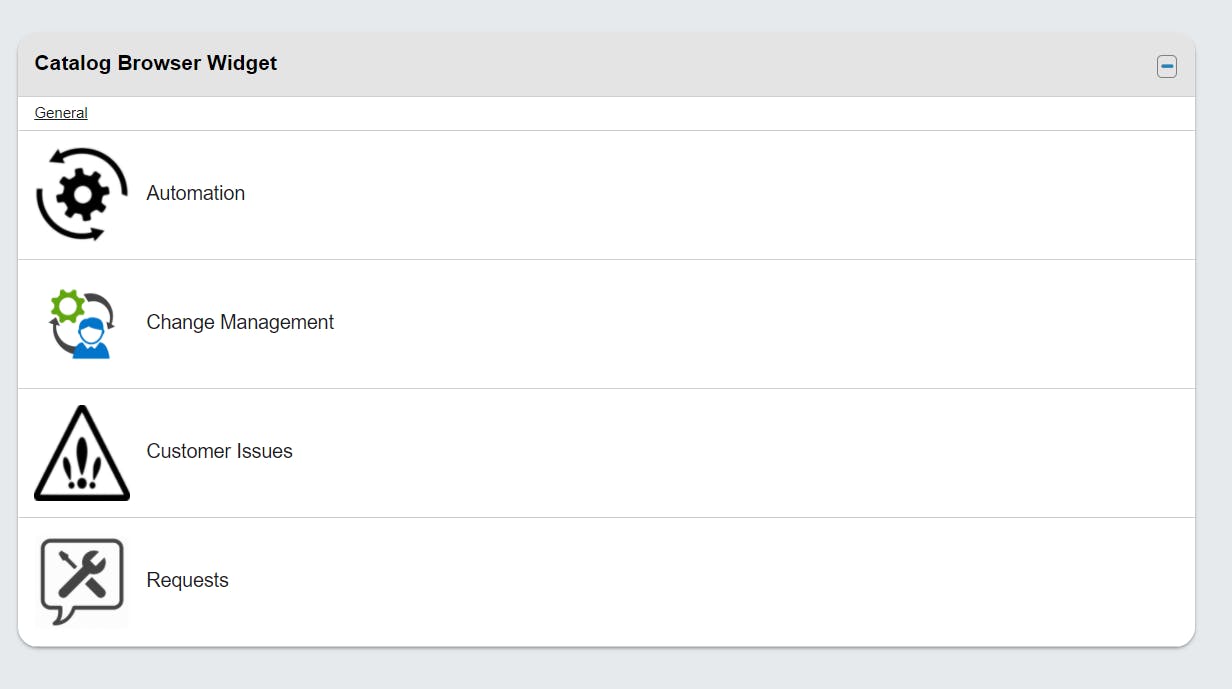Click empty space in the General breadcrumb row
Screen dimensions: 1232x689
click(600, 113)
